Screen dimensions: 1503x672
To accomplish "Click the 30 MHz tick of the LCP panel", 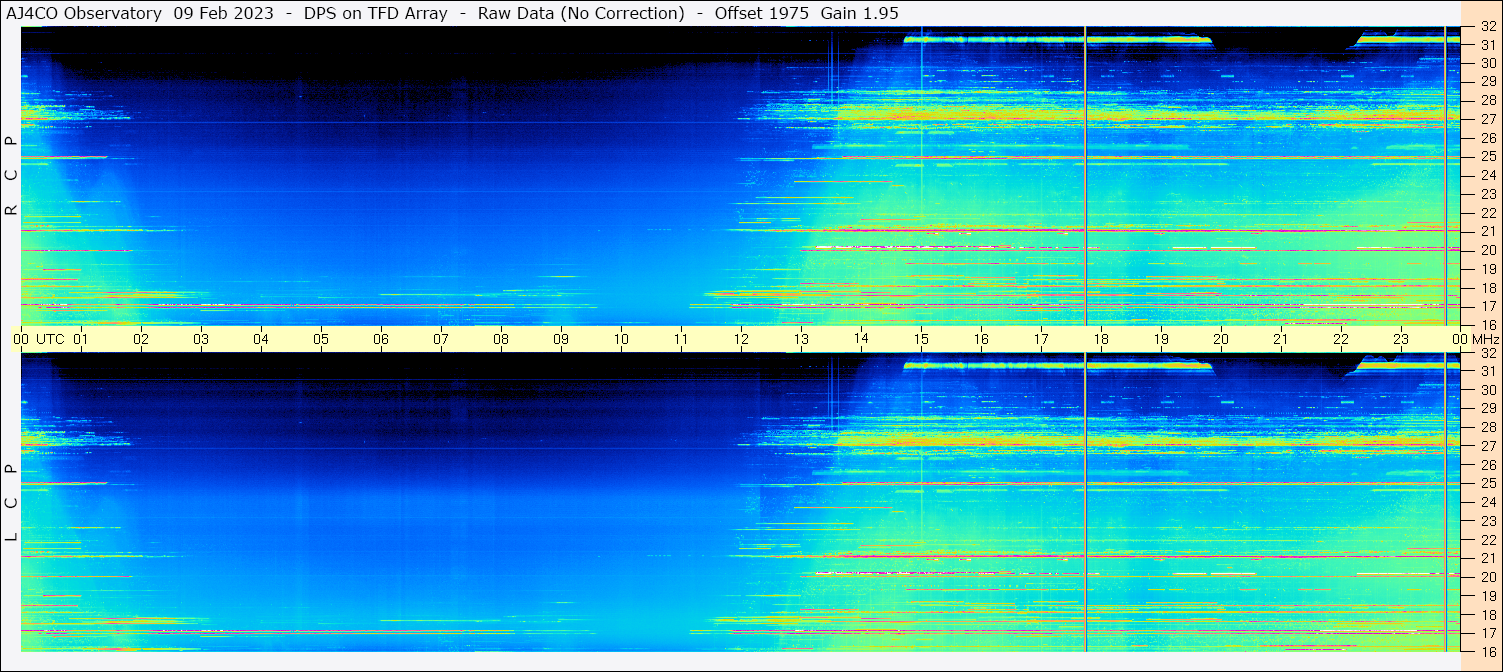I will 1487,390.
